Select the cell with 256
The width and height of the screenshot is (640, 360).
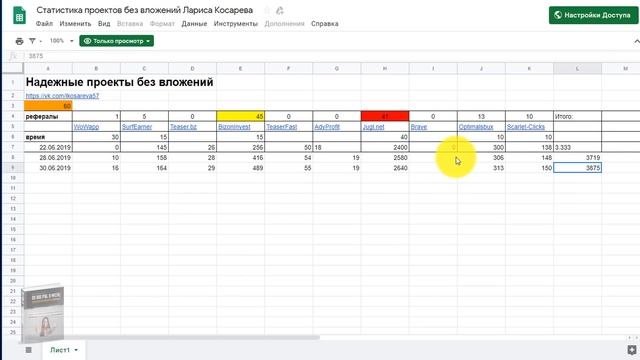240,147
